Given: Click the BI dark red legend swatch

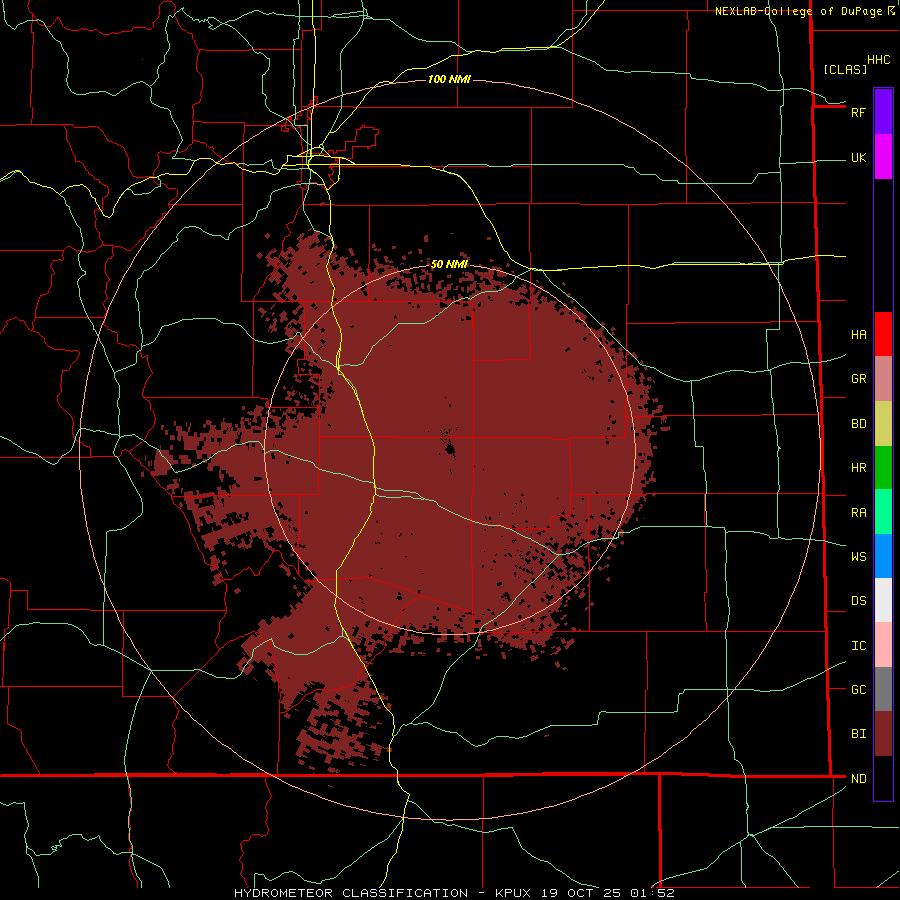Looking at the screenshot, I should point(883,734).
